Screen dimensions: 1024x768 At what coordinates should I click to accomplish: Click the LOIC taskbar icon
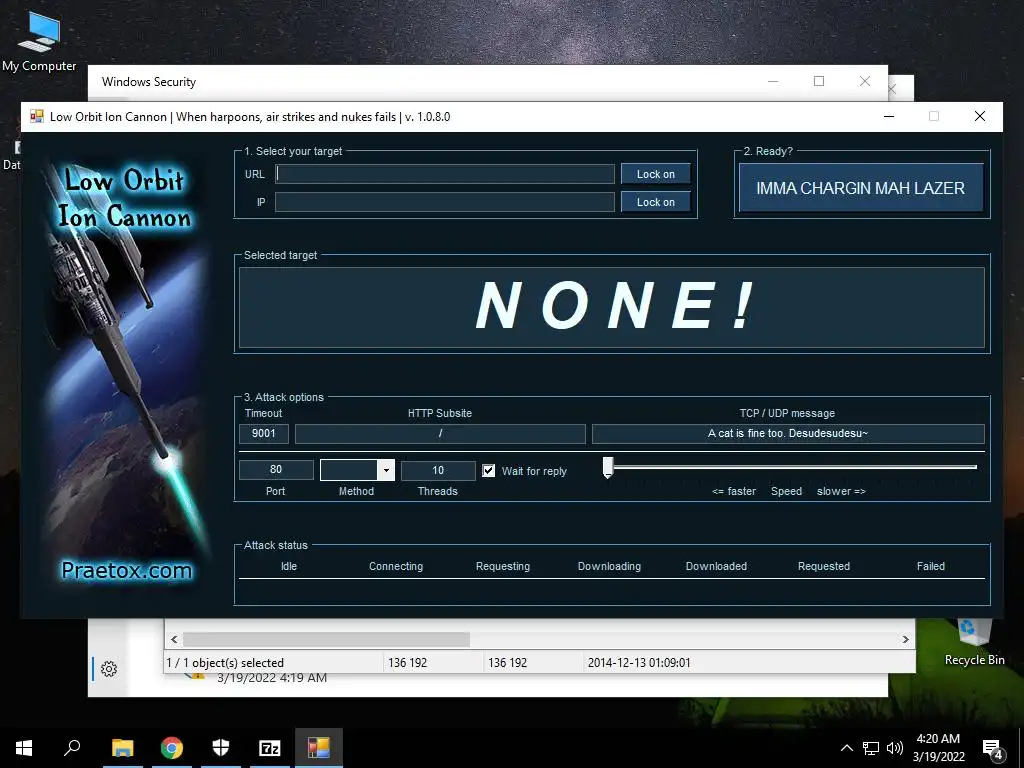[x=319, y=748]
